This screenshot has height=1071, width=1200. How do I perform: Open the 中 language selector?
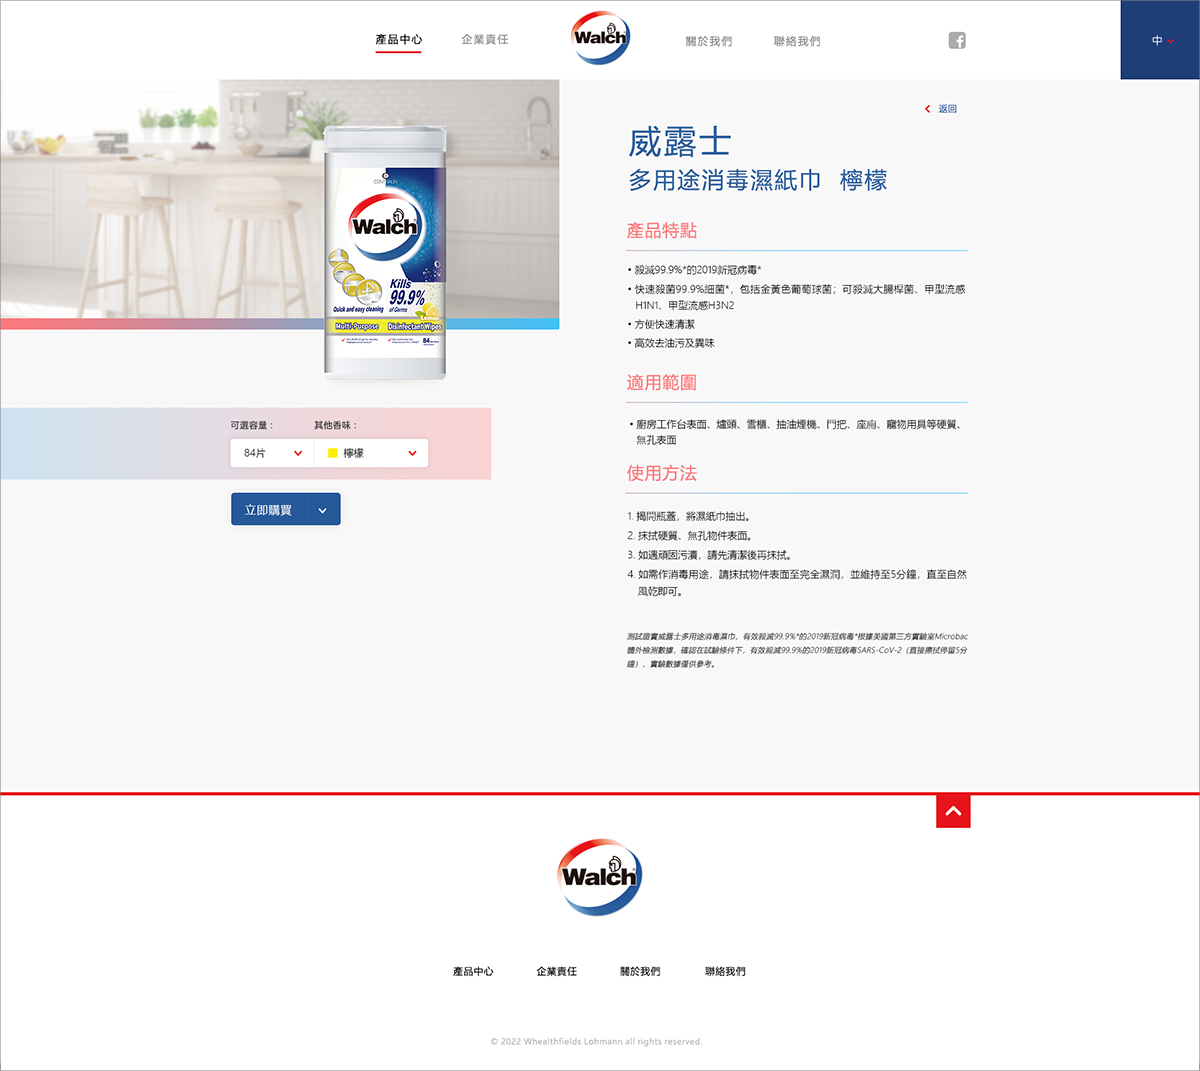click(1160, 41)
